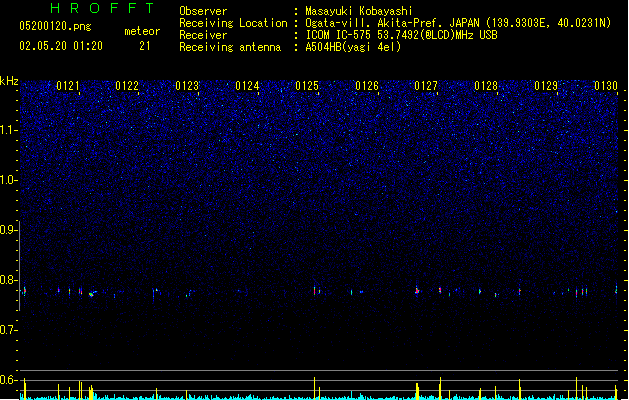Click the 0130 time marker

(x=606, y=86)
